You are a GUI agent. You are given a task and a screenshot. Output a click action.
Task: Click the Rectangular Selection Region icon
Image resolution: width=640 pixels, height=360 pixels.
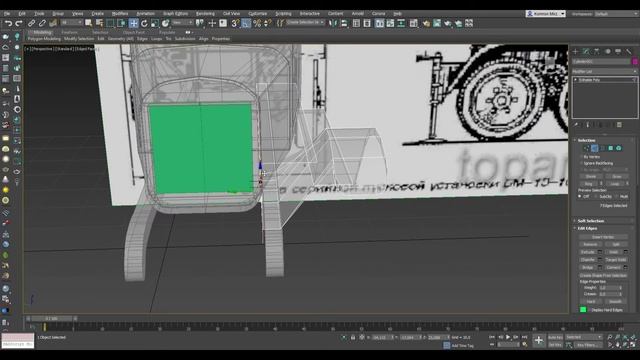(x=110, y=23)
